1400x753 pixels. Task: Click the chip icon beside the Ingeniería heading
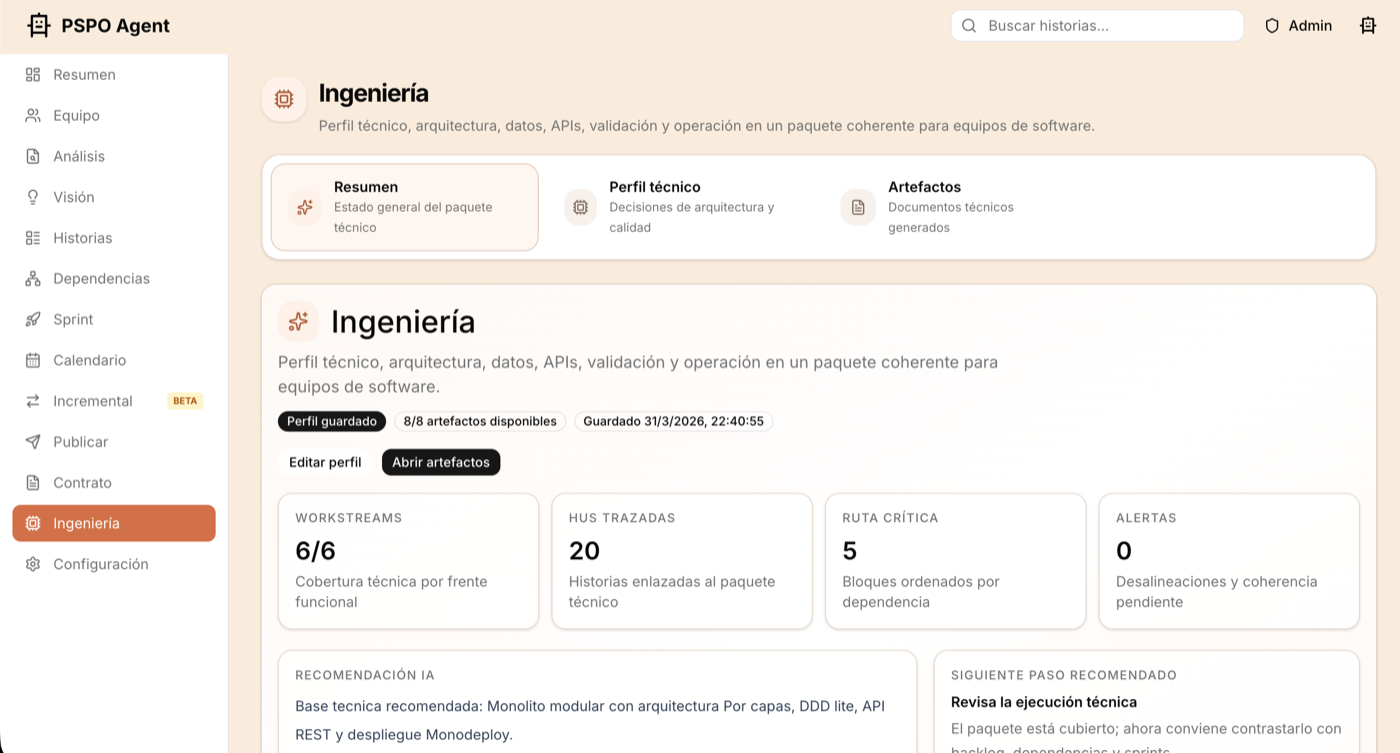coord(283,98)
